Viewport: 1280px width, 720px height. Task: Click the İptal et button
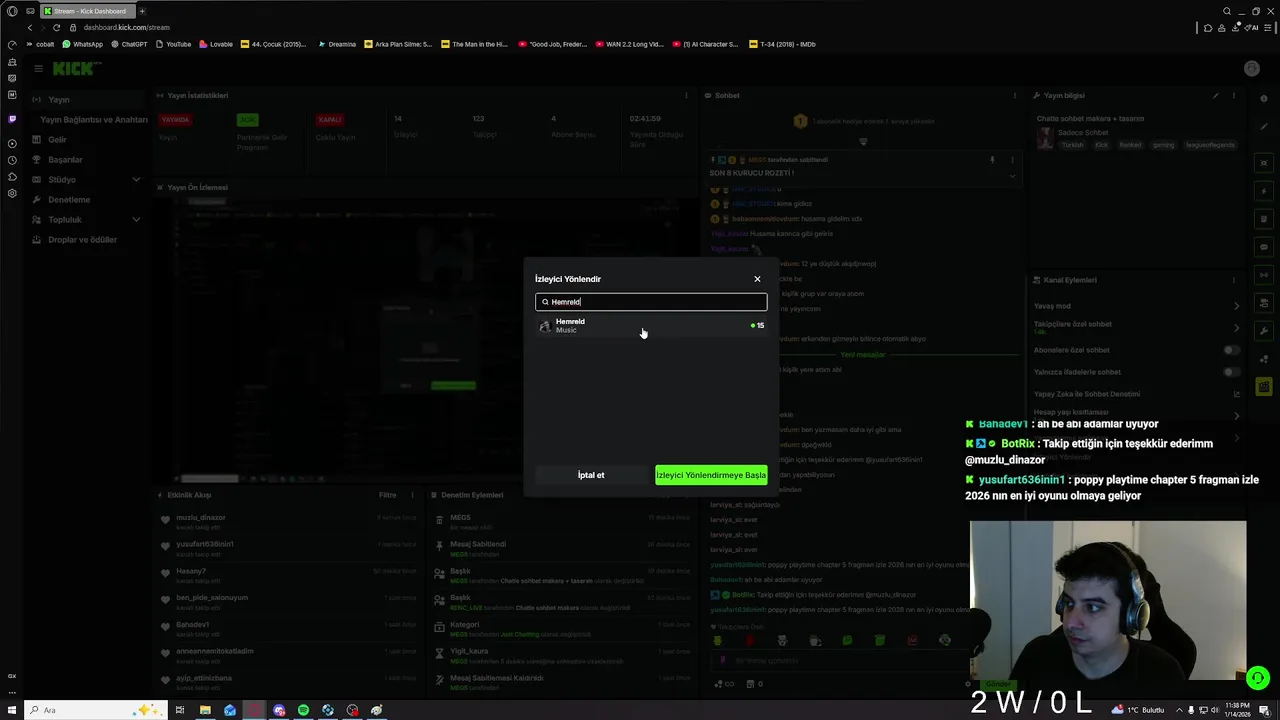[591, 475]
